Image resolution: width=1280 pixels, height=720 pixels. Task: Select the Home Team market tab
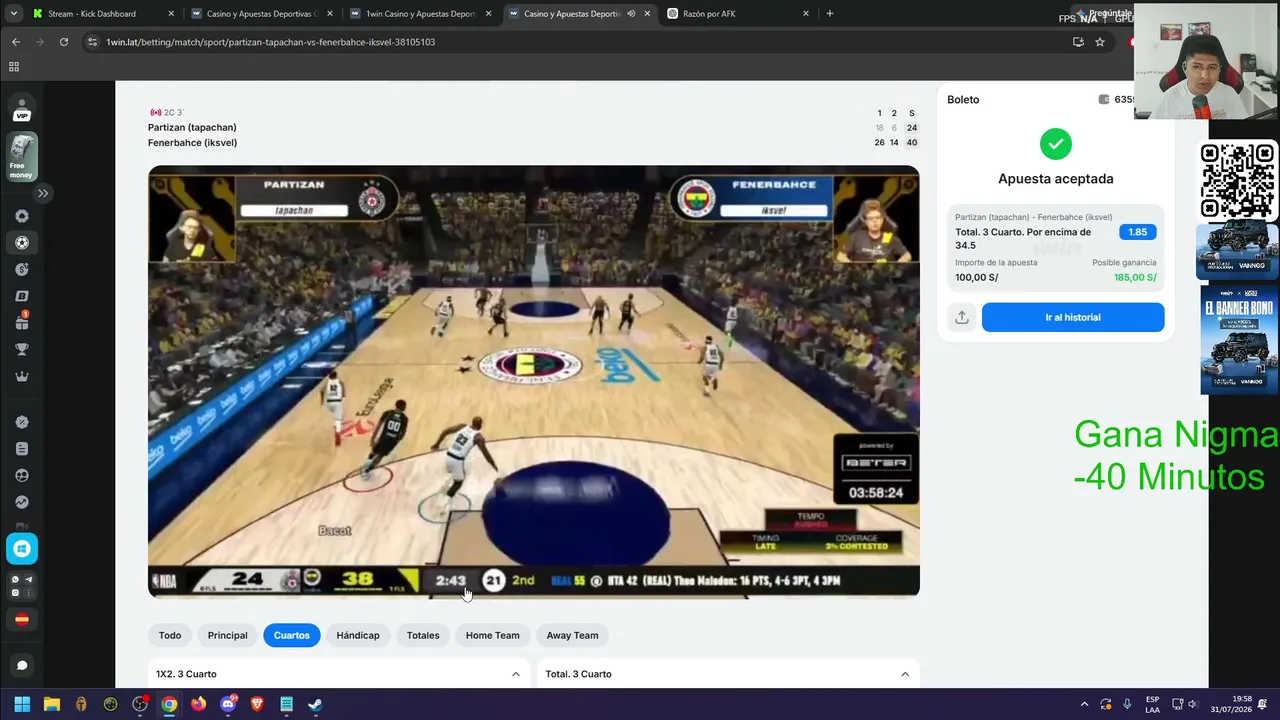492,635
